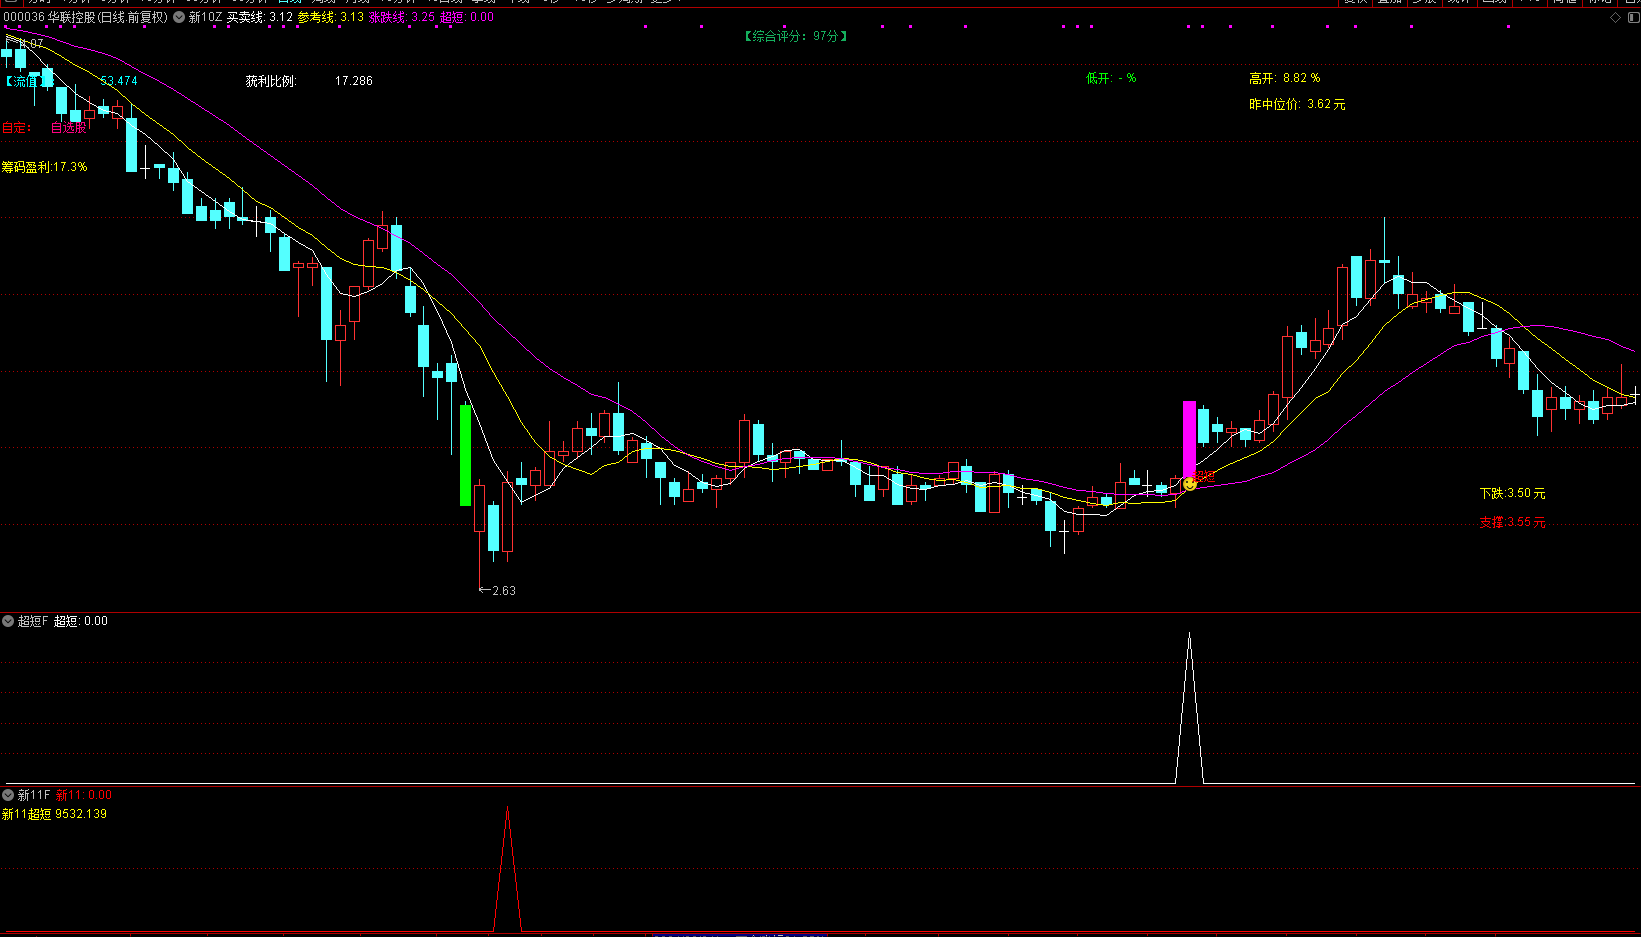Click the 高开: 8.82 % label
This screenshot has height=937, width=1641.
[x=1285, y=78]
